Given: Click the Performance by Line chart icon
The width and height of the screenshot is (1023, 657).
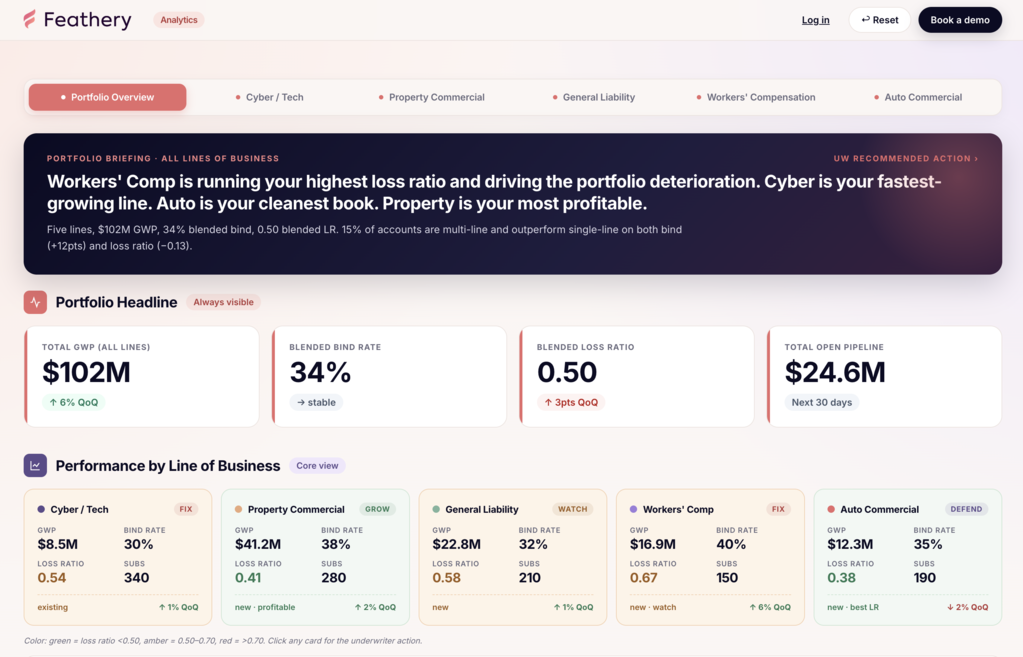Looking at the screenshot, I should 35,466.
